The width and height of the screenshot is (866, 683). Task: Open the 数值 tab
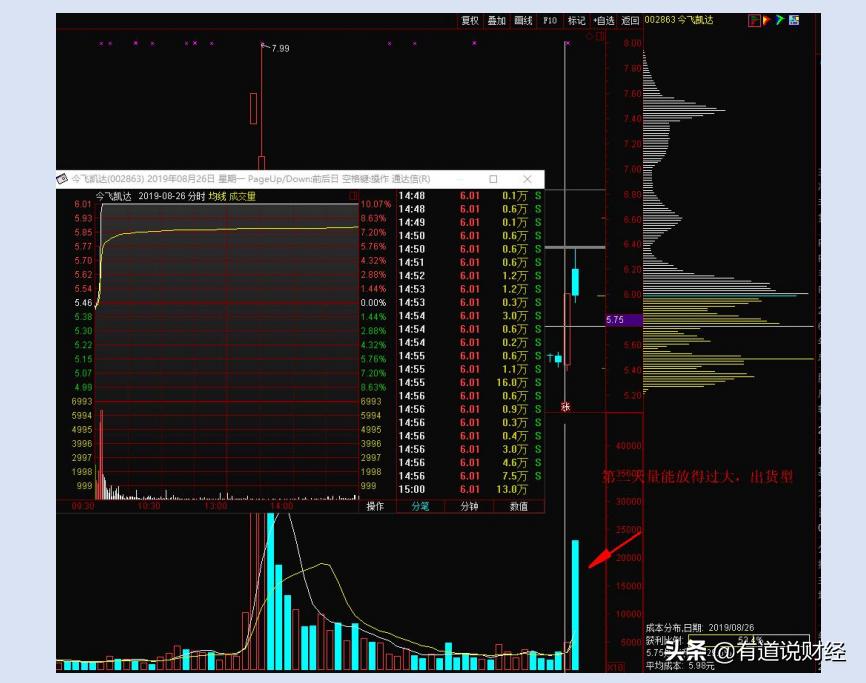coord(519,506)
